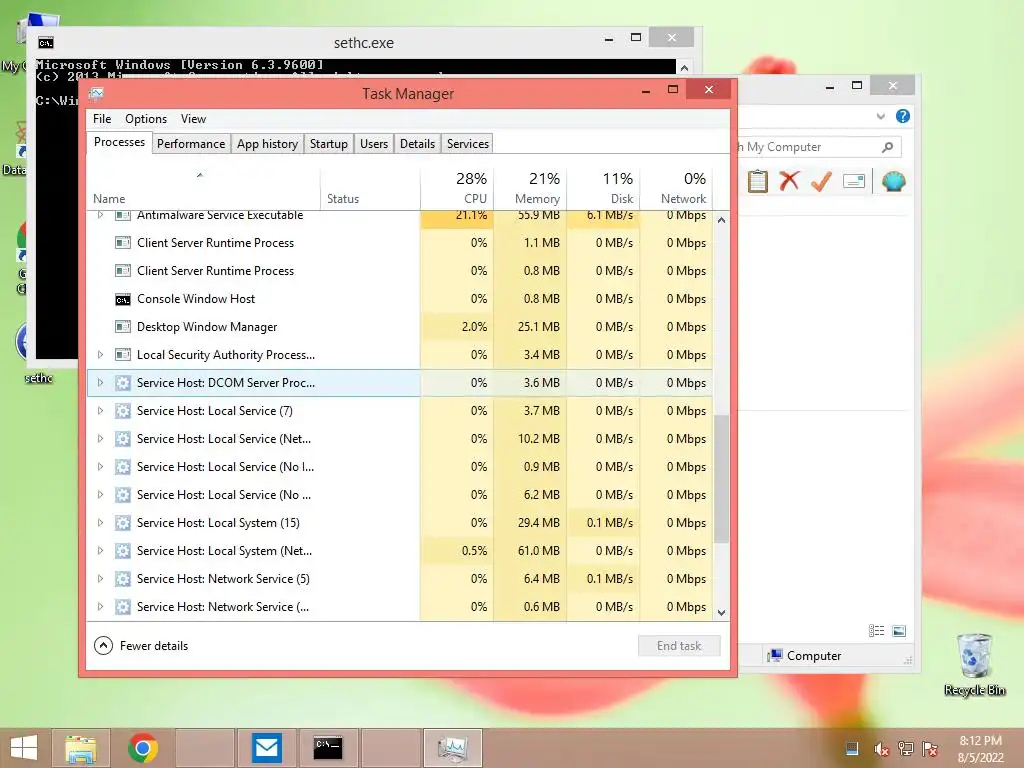Open File Explorer from the taskbar
1024x768 pixels.
(81, 748)
